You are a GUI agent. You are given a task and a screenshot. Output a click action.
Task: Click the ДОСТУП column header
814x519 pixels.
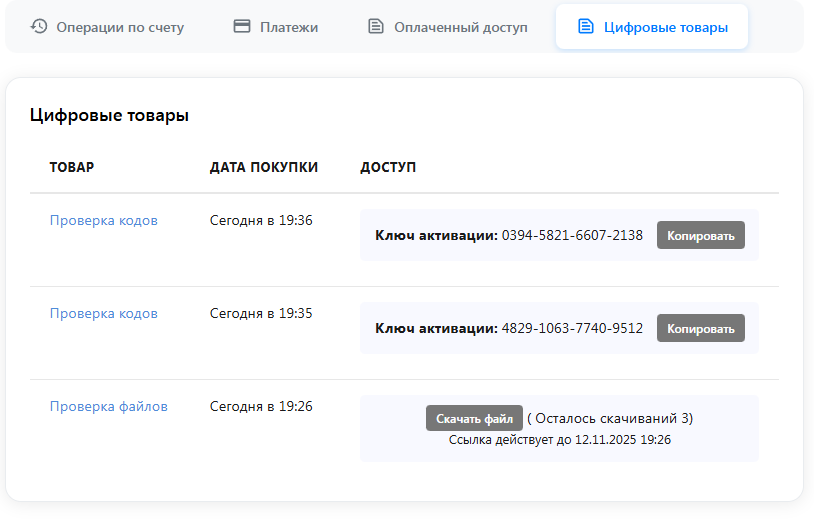pos(388,167)
